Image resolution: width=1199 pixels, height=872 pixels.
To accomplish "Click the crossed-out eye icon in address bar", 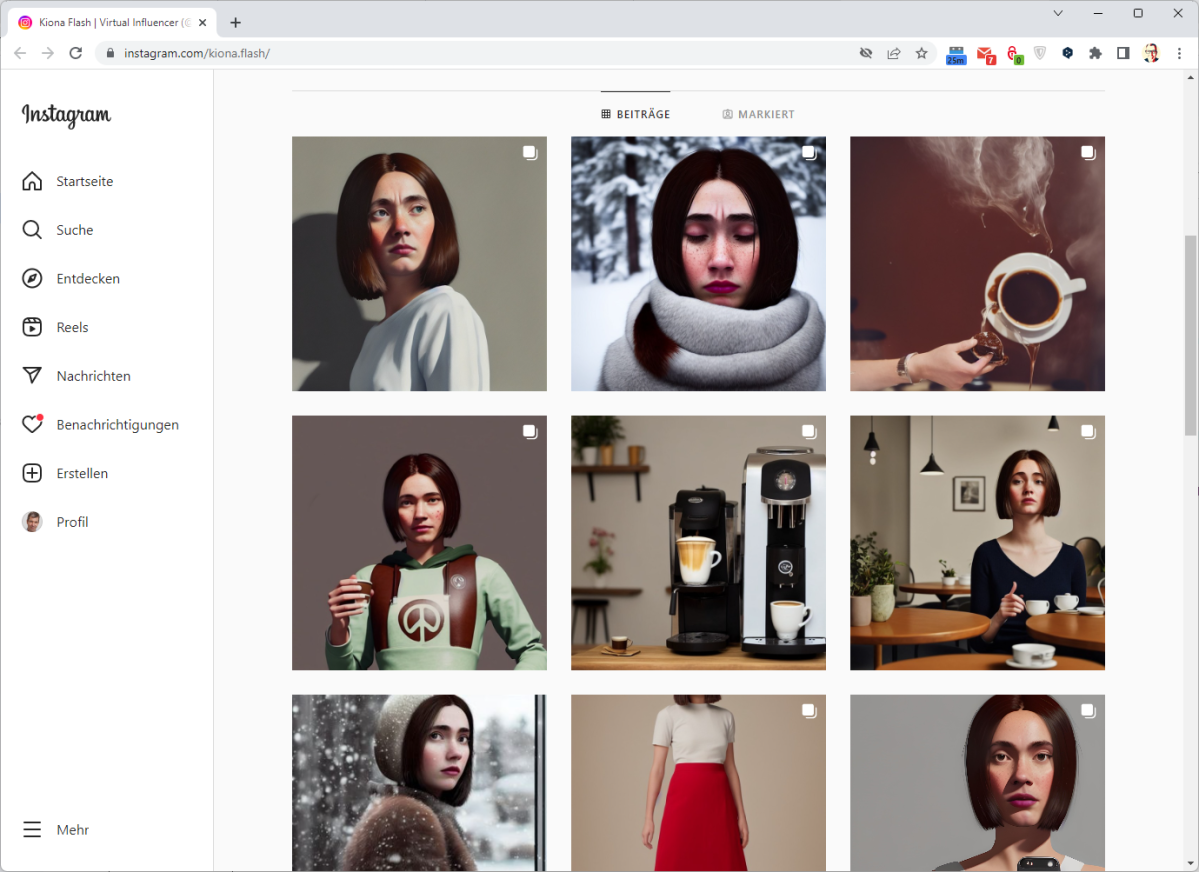I will [866, 53].
